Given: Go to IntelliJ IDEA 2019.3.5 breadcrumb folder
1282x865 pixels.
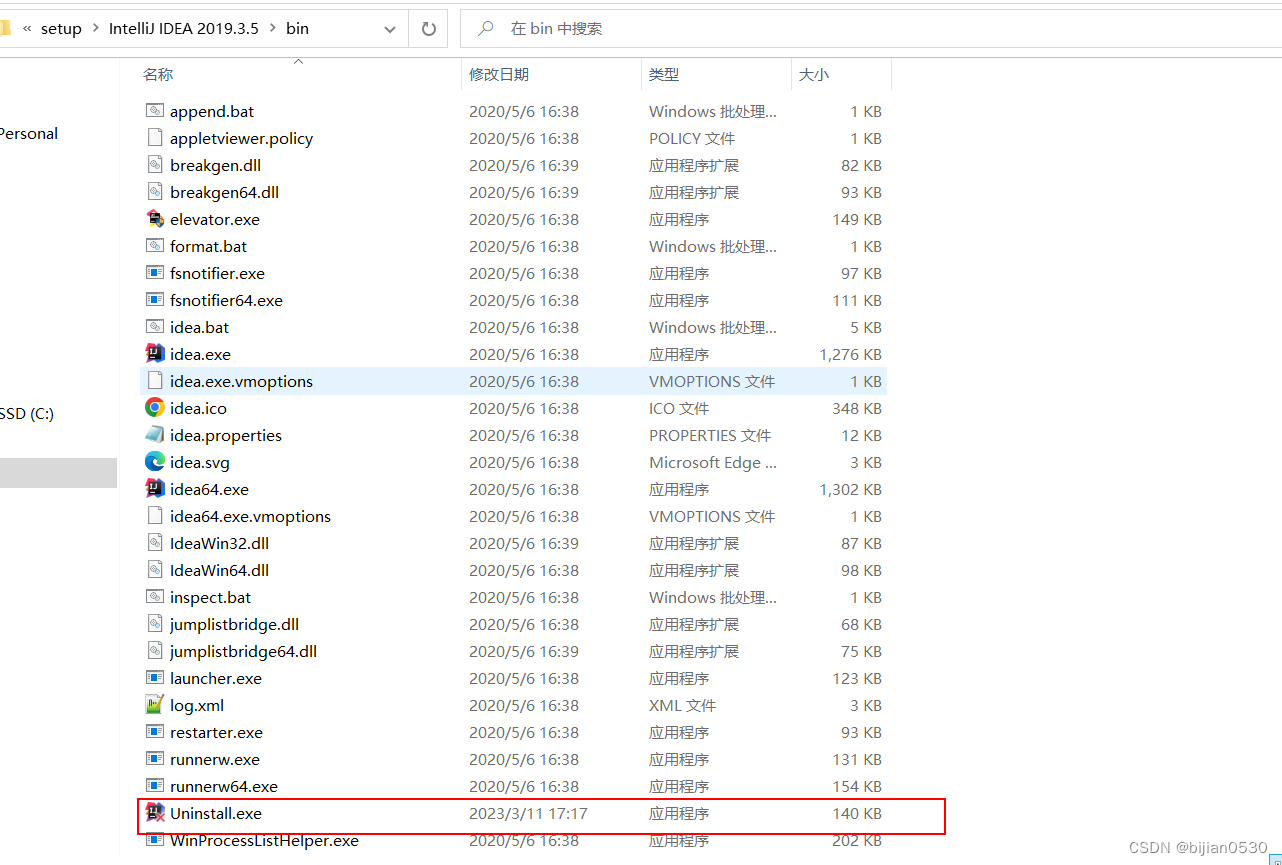Looking at the screenshot, I should click(x=182, y=29).
